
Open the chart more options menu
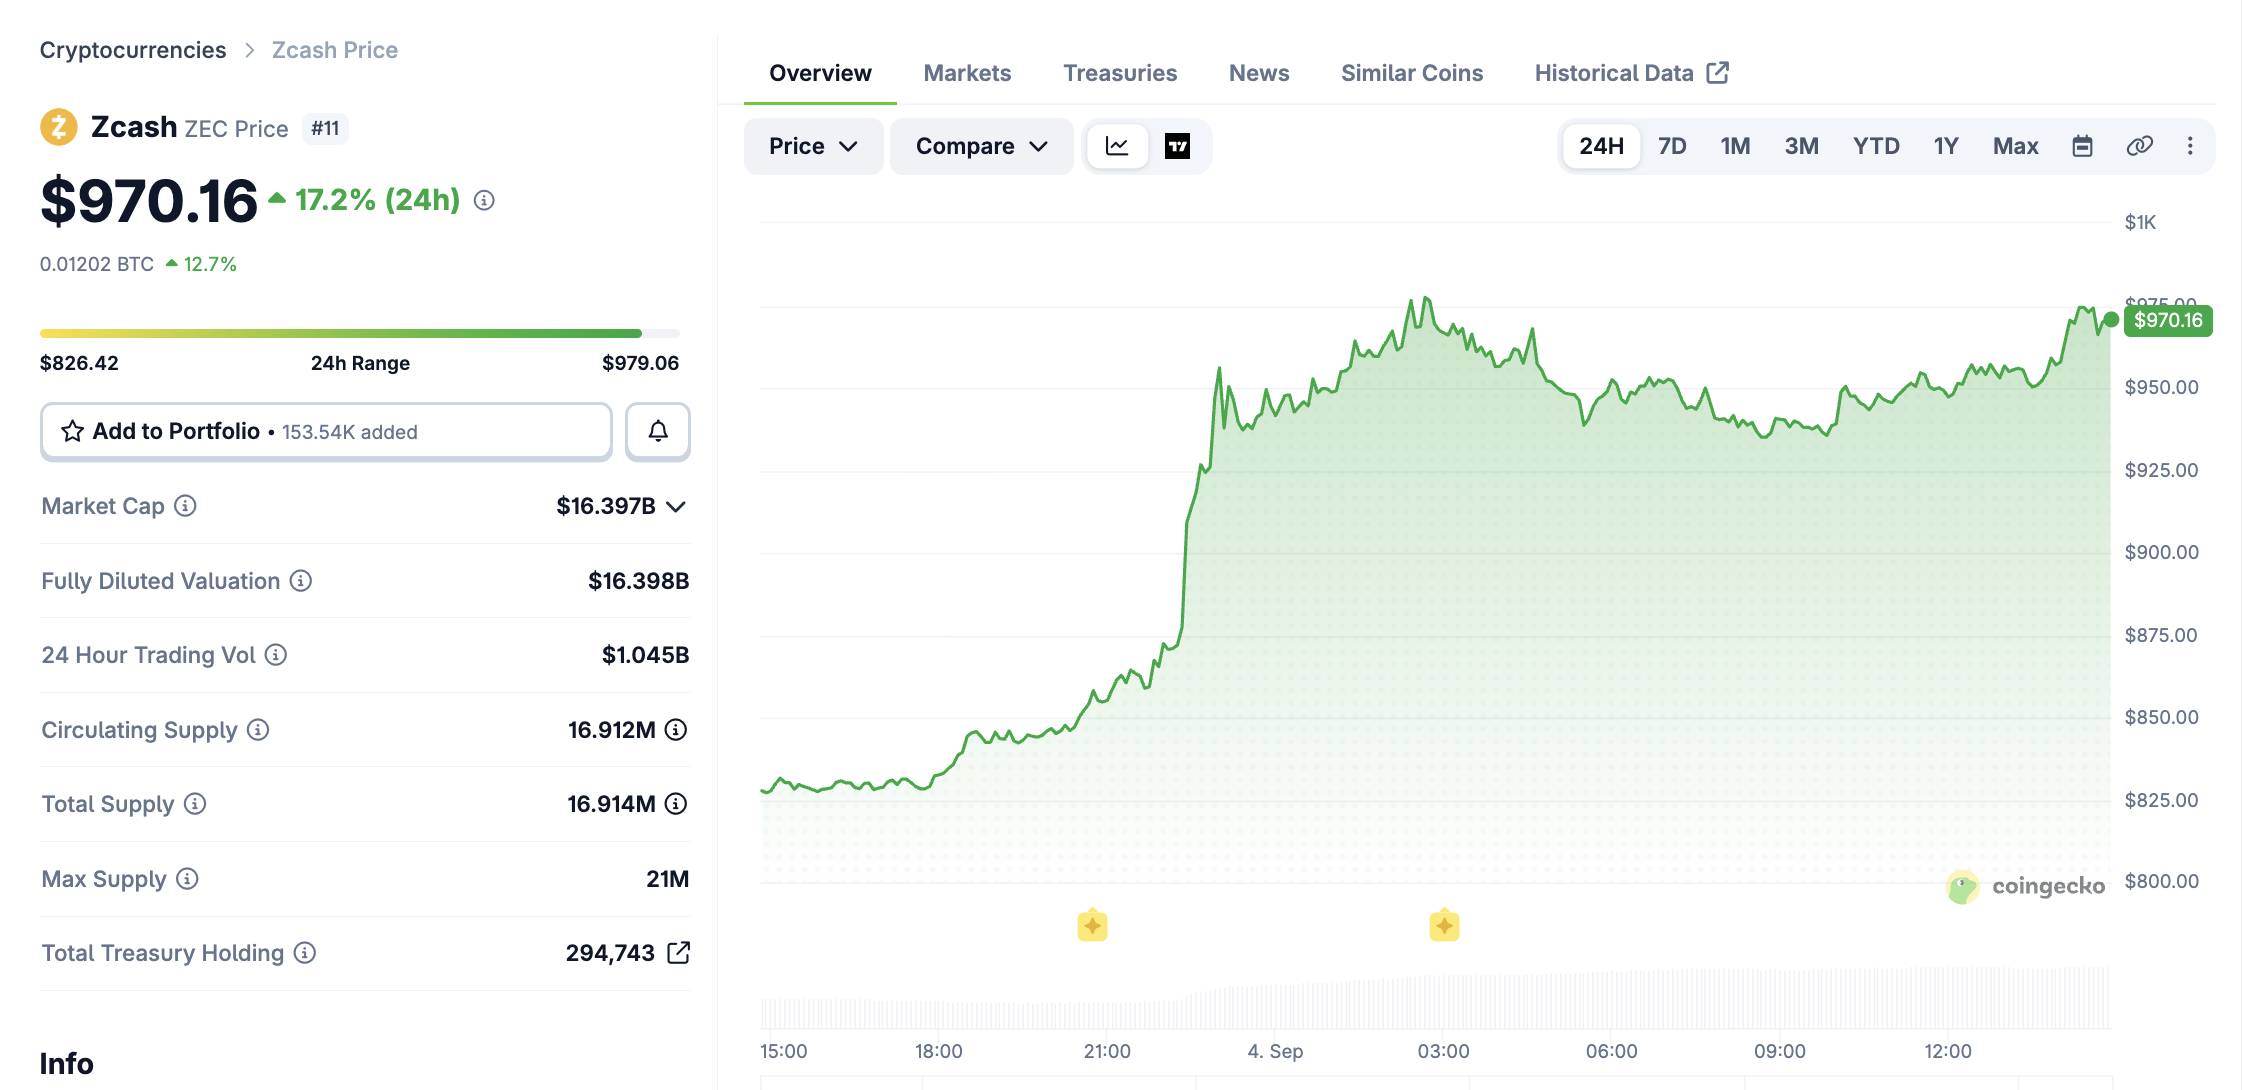(2190, 146)
